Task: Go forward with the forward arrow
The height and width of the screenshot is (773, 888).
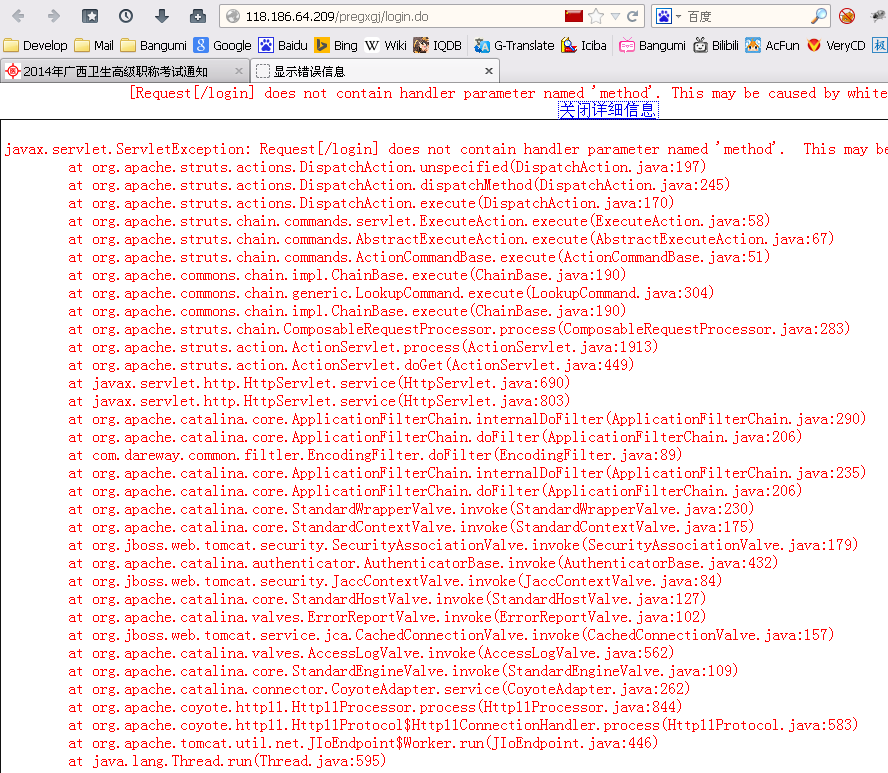Action: coord(54,16)
